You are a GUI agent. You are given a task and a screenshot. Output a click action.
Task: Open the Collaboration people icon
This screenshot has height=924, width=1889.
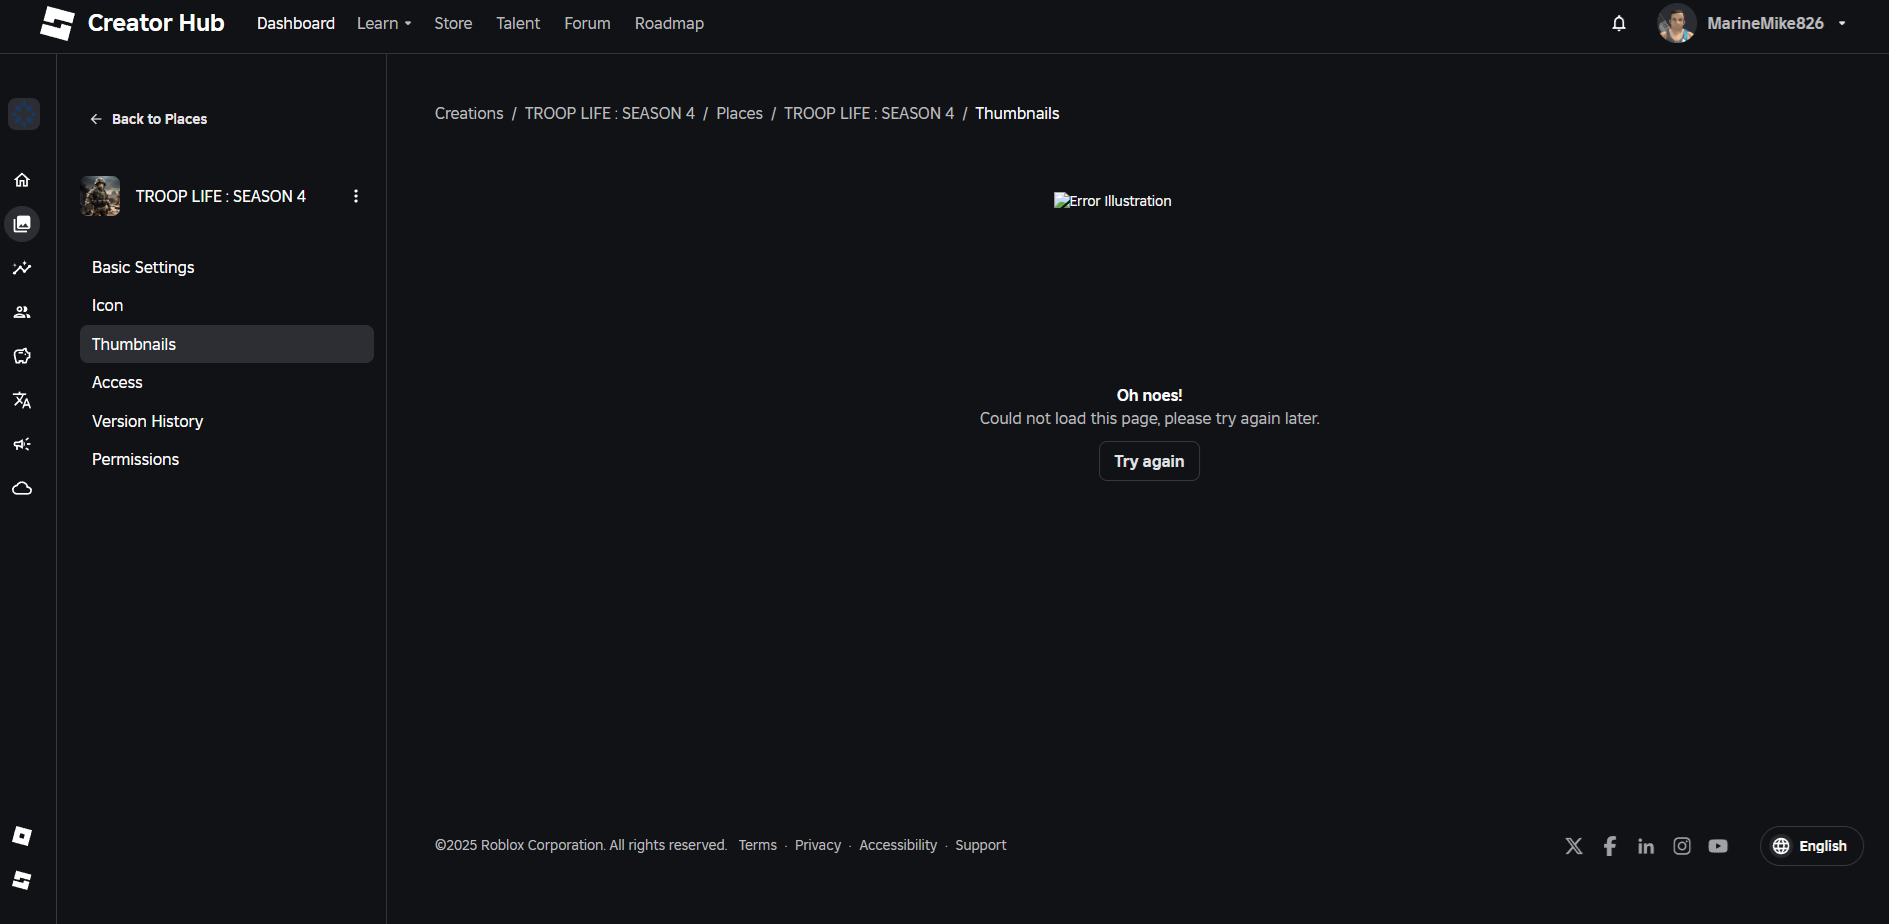pyautogui.click(x=22, y=312)
